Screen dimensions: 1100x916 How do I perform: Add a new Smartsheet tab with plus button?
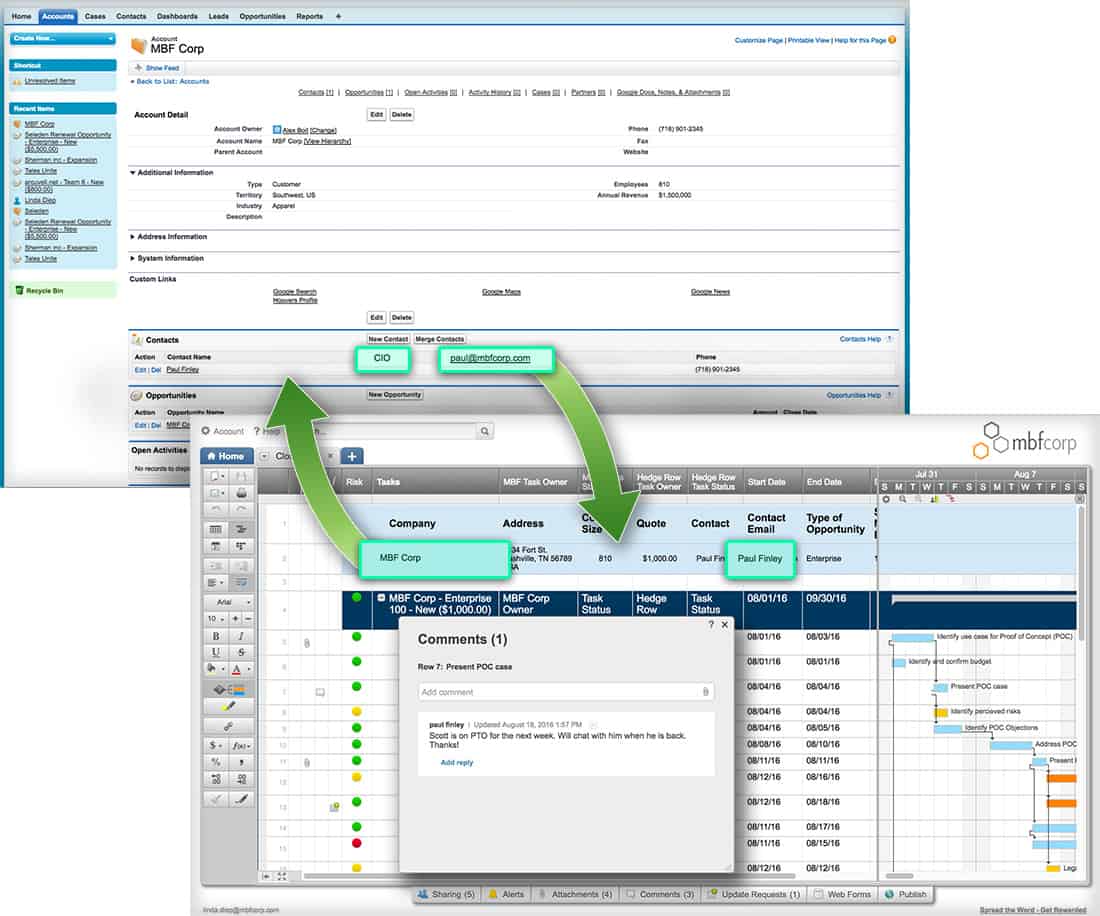point(352,456)
